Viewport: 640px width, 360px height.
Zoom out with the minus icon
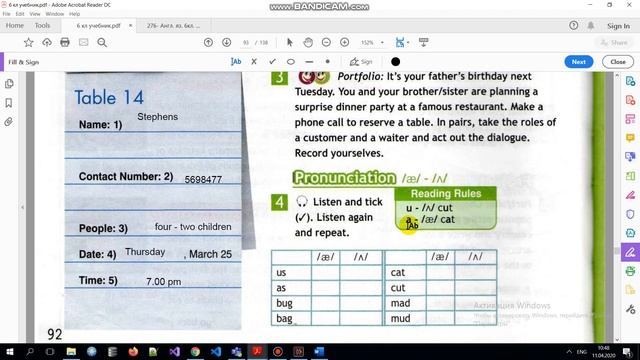click(326, 42)
